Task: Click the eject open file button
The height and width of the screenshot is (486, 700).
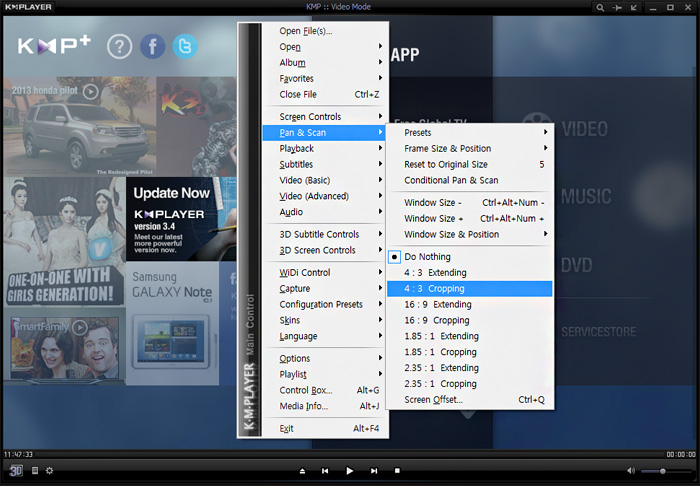Action: pyautogui.click(x=302, y=470)
